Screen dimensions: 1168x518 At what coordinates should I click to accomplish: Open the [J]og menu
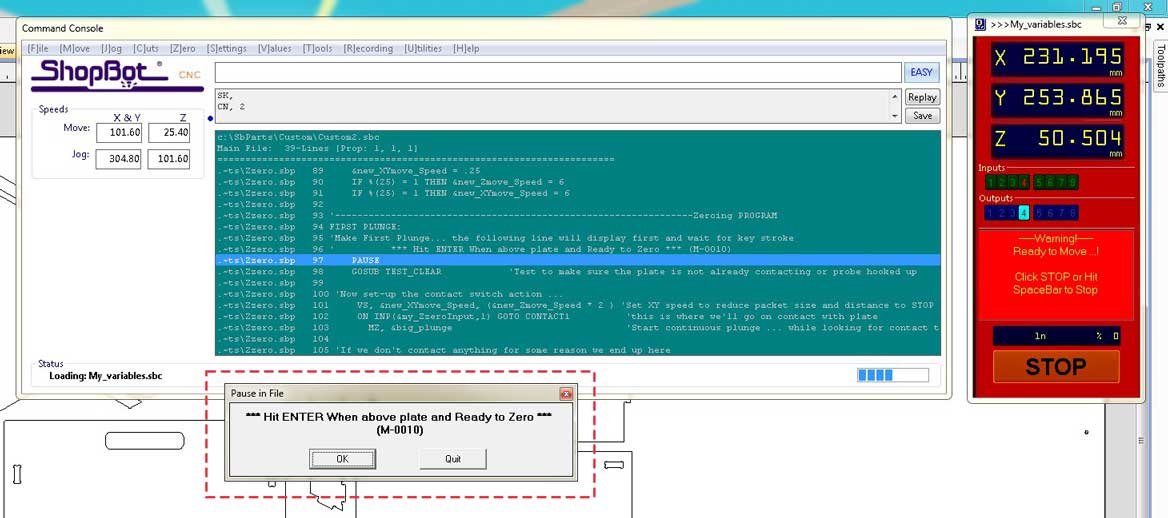(x=112, y=48)
